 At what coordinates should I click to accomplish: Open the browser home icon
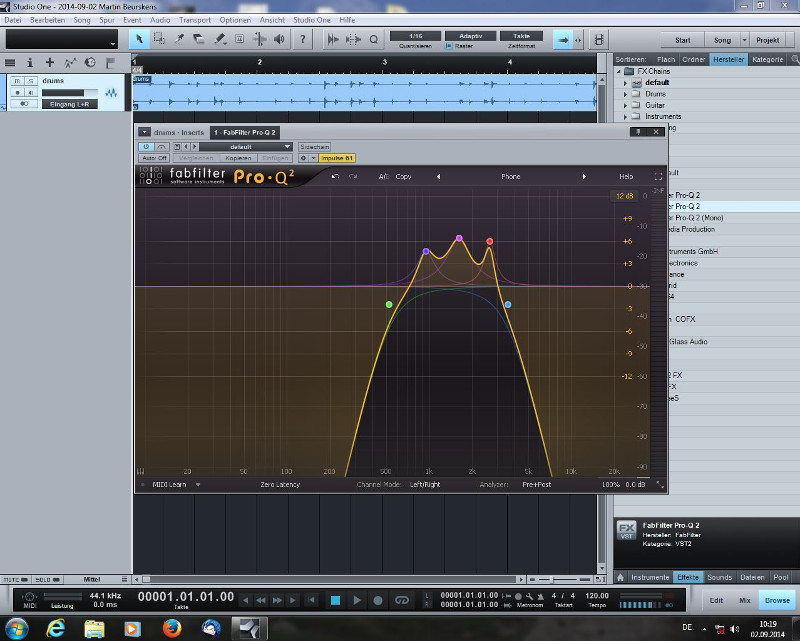620,577
